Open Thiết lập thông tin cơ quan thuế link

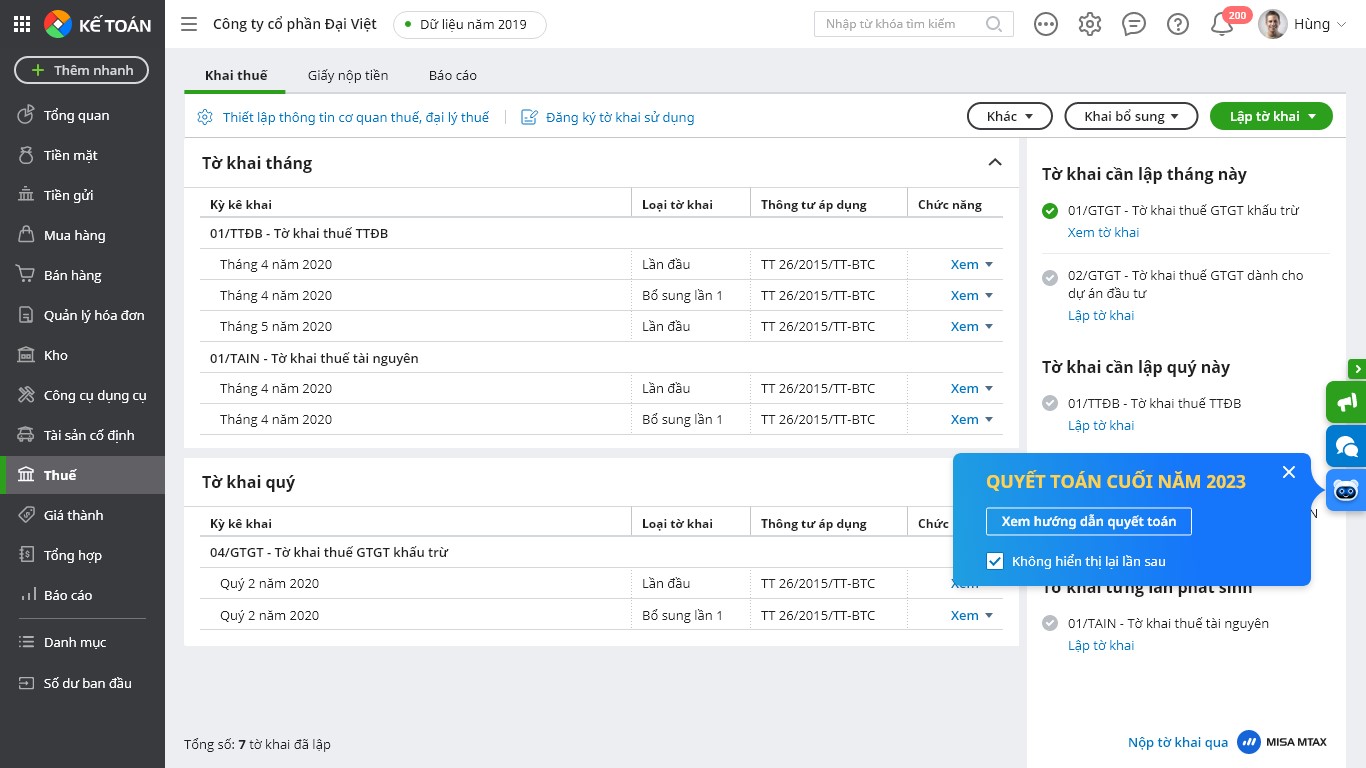point(343,117)
